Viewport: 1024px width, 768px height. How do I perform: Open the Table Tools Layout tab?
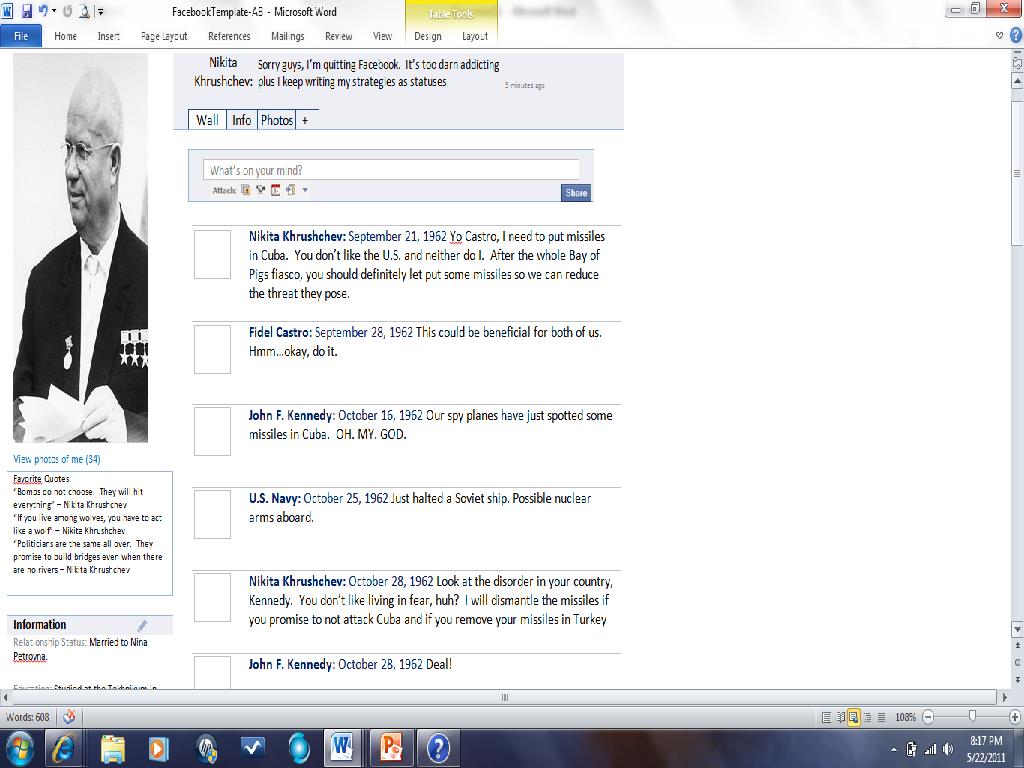475,36
